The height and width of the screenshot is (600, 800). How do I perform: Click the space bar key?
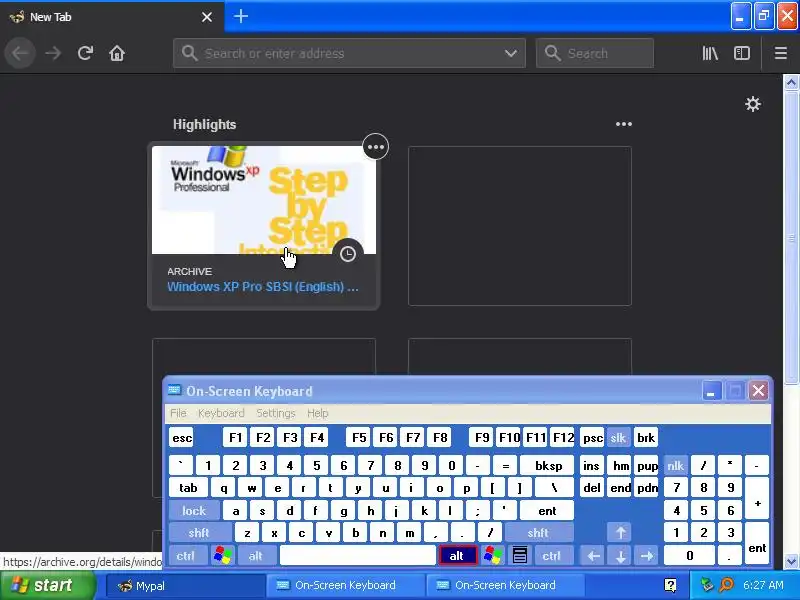click(x=358, y=556)
